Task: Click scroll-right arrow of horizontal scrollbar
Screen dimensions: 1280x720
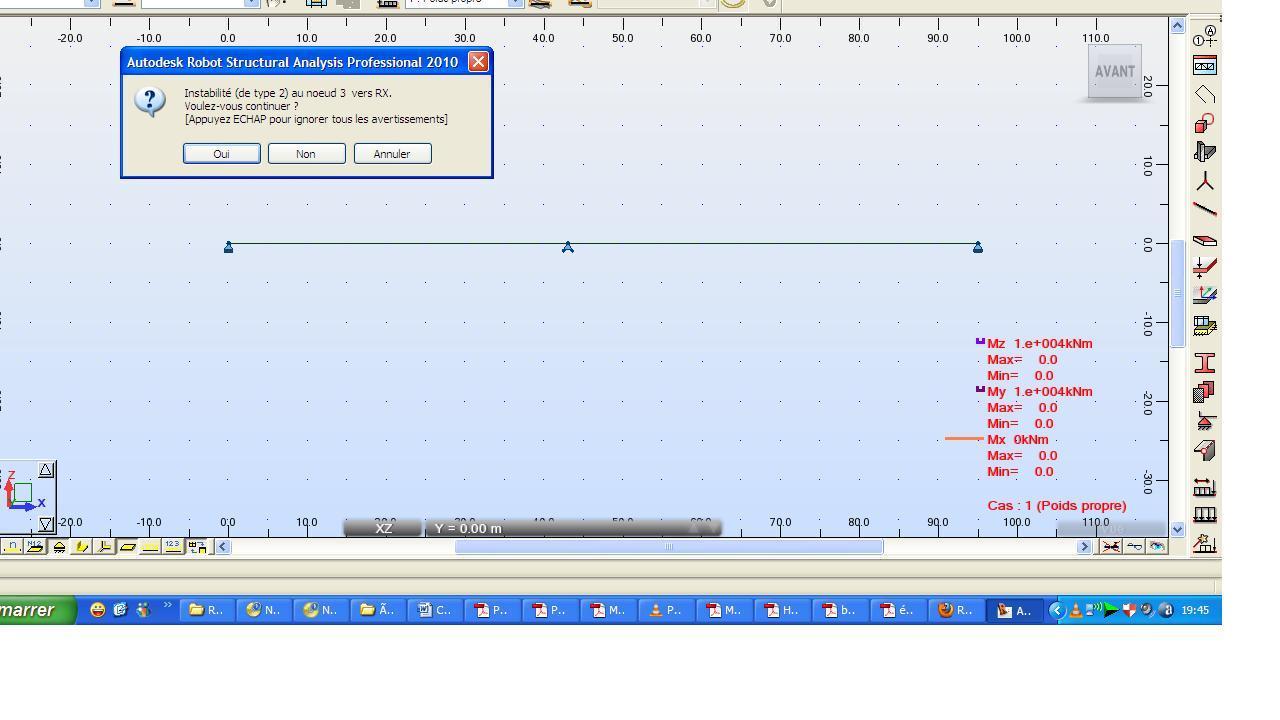Action: point(1084,546)
